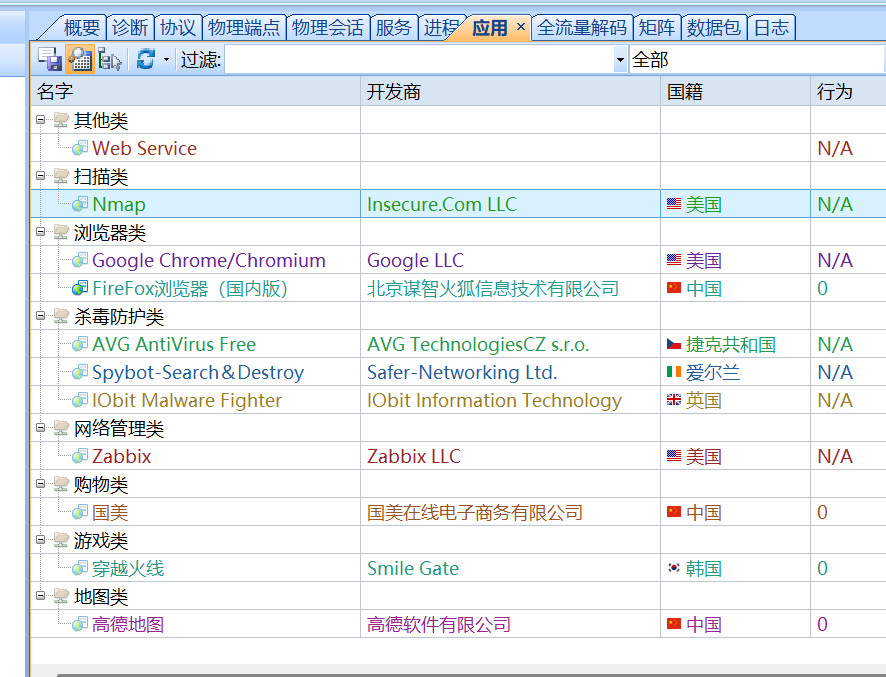This screenshot has width=886, height=677.
Task: Click the IObit Malware Fighter app icon
Action: coord(80,400)
